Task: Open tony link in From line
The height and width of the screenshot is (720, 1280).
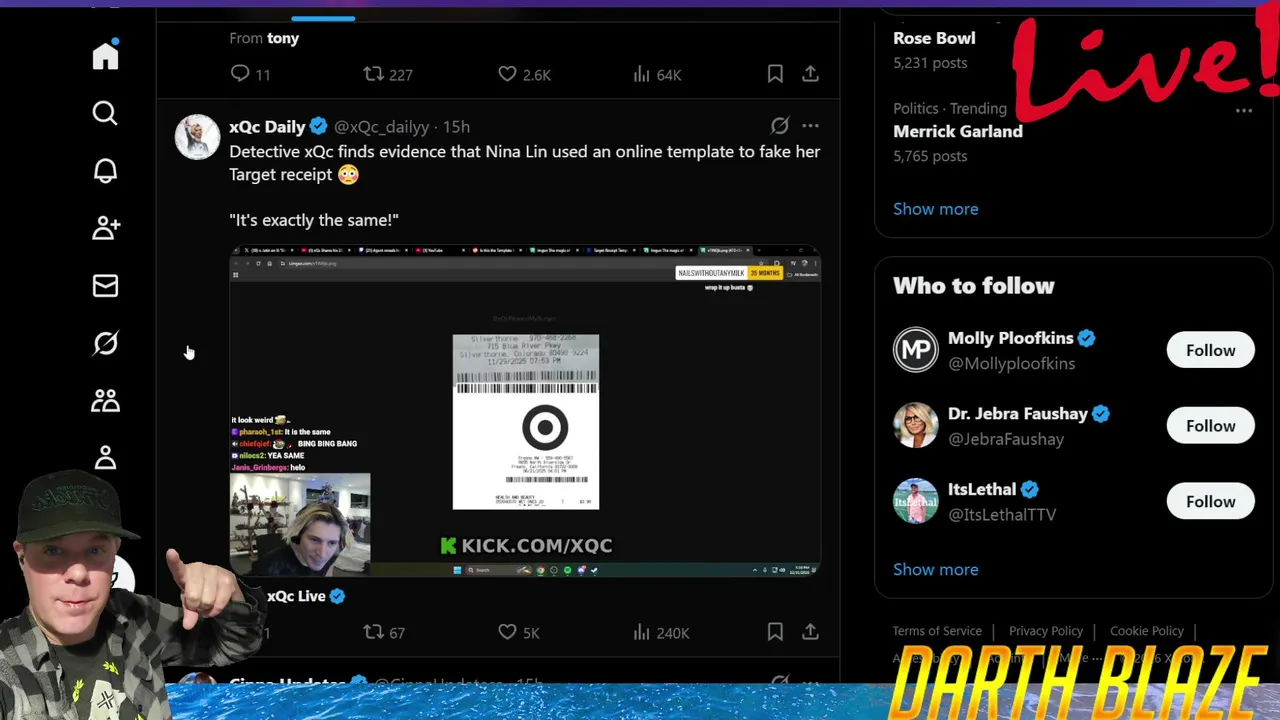Action: point(283,38)
